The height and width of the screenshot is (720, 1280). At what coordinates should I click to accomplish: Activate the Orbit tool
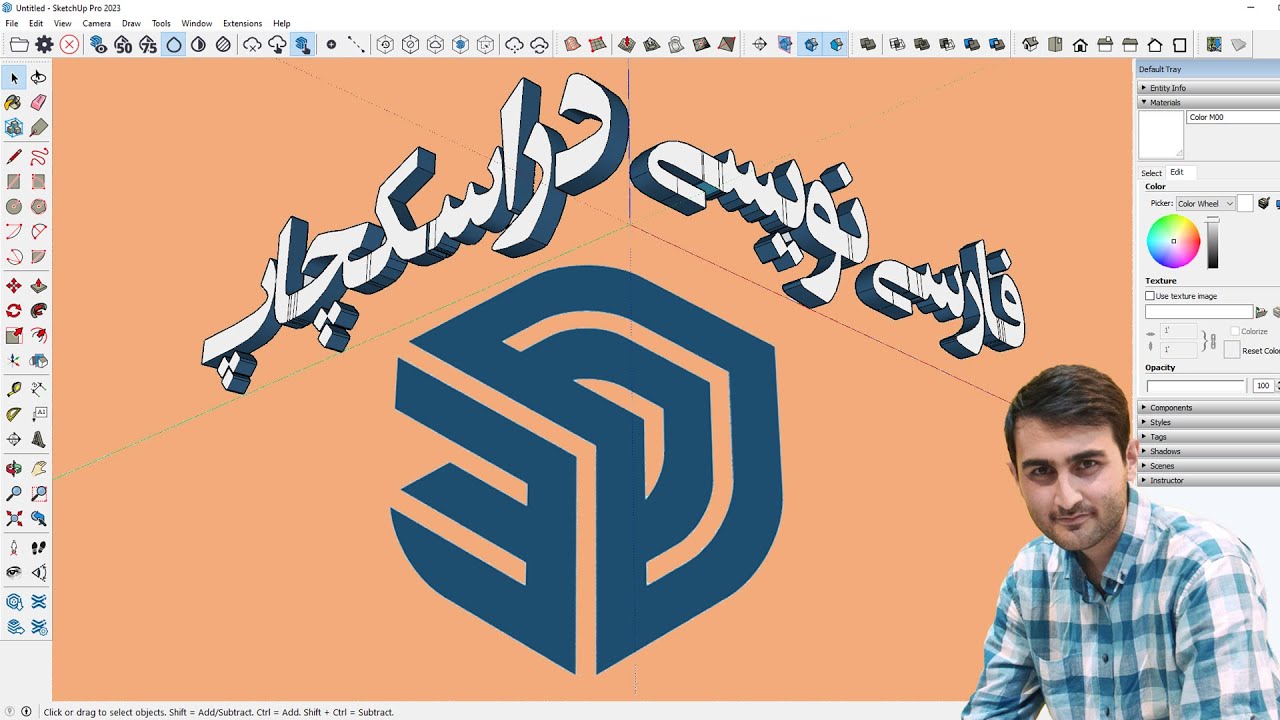14,468
